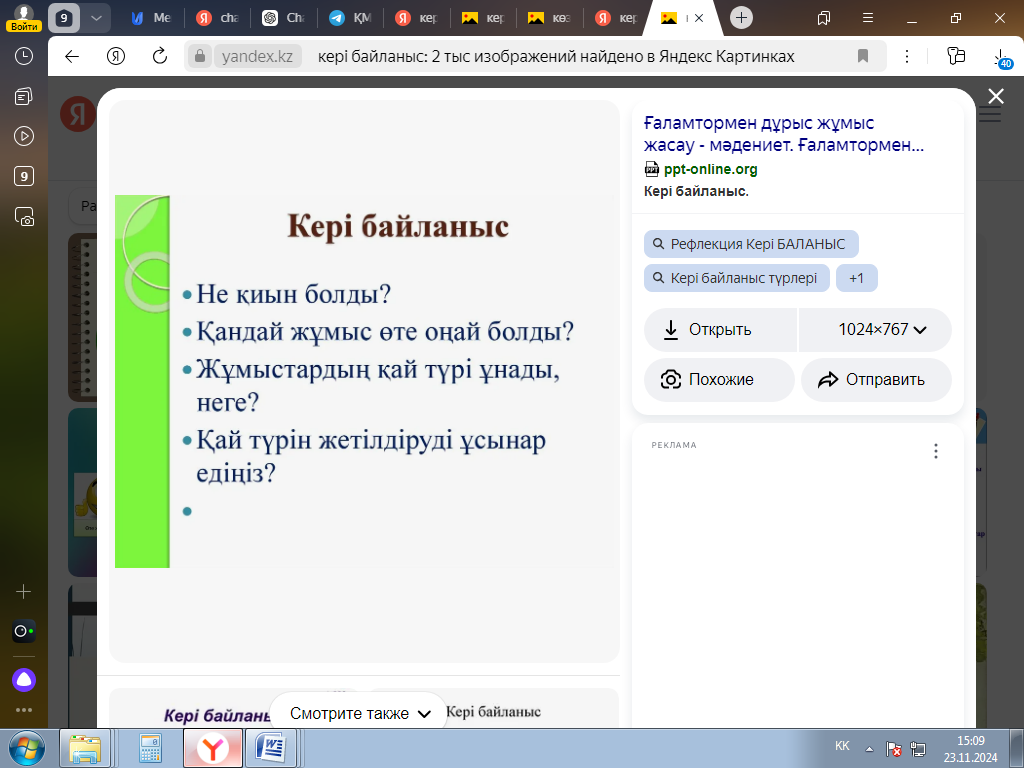Bookmark this page with the flag icon
Screen dimensions: 1024x768
(x=863, y=56)
